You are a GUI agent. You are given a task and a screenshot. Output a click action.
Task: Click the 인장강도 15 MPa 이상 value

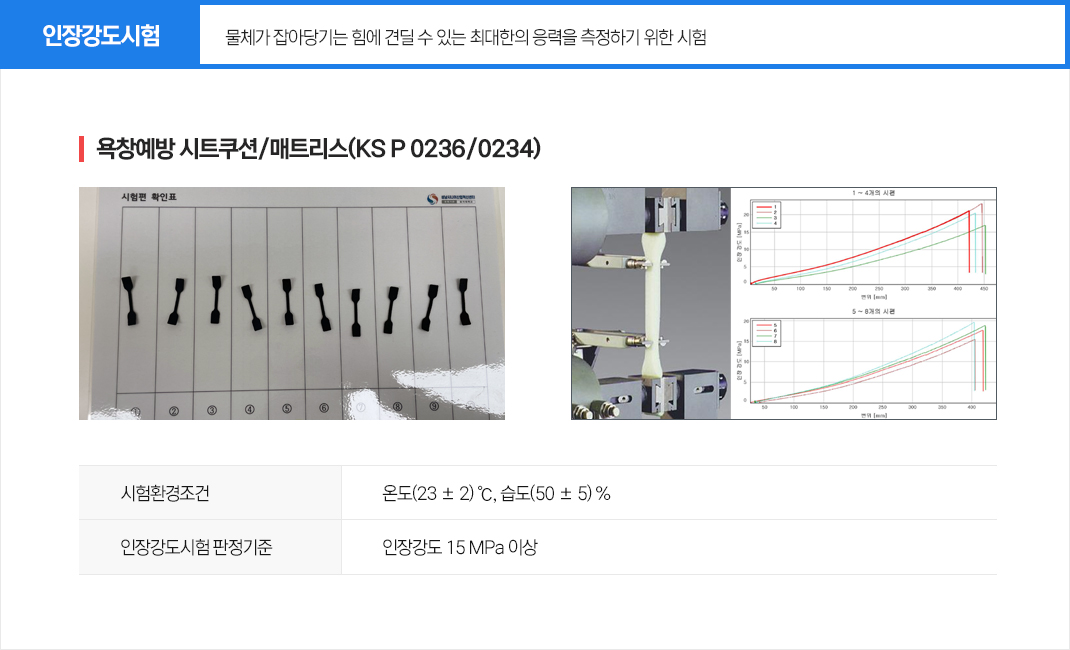(x=460, y=547)
